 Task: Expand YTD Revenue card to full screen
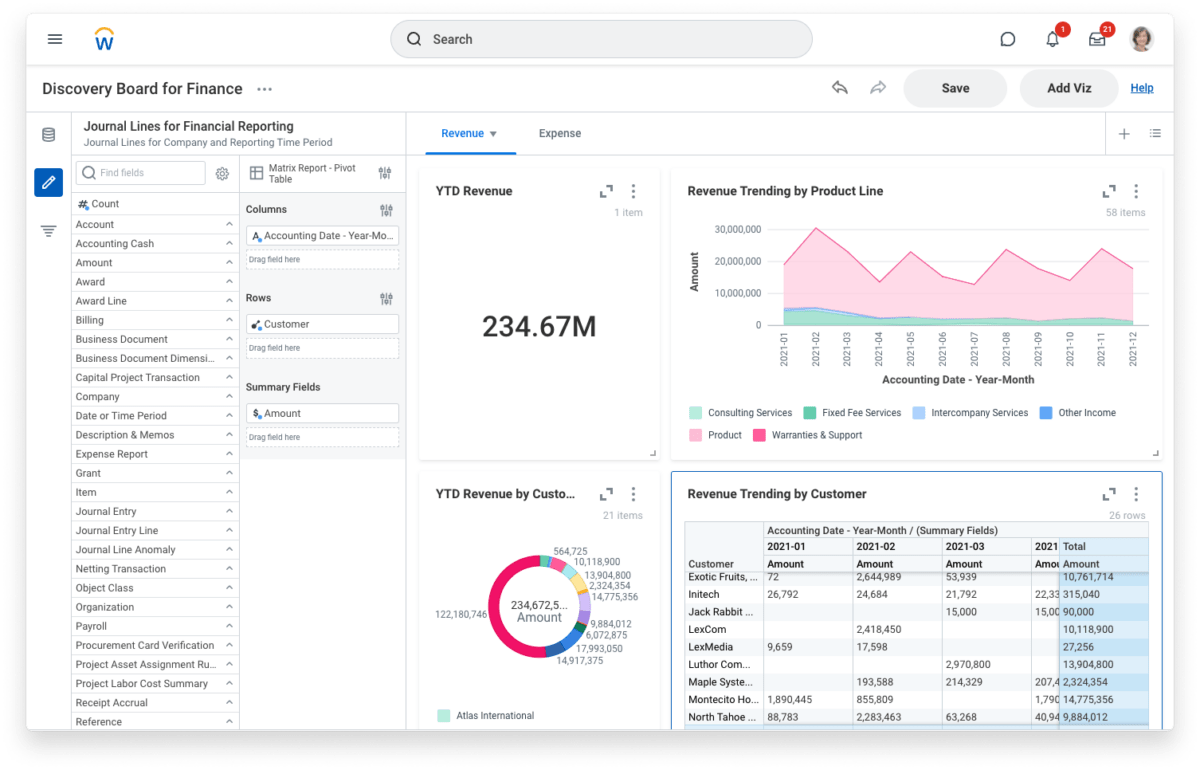pos(607,190)
